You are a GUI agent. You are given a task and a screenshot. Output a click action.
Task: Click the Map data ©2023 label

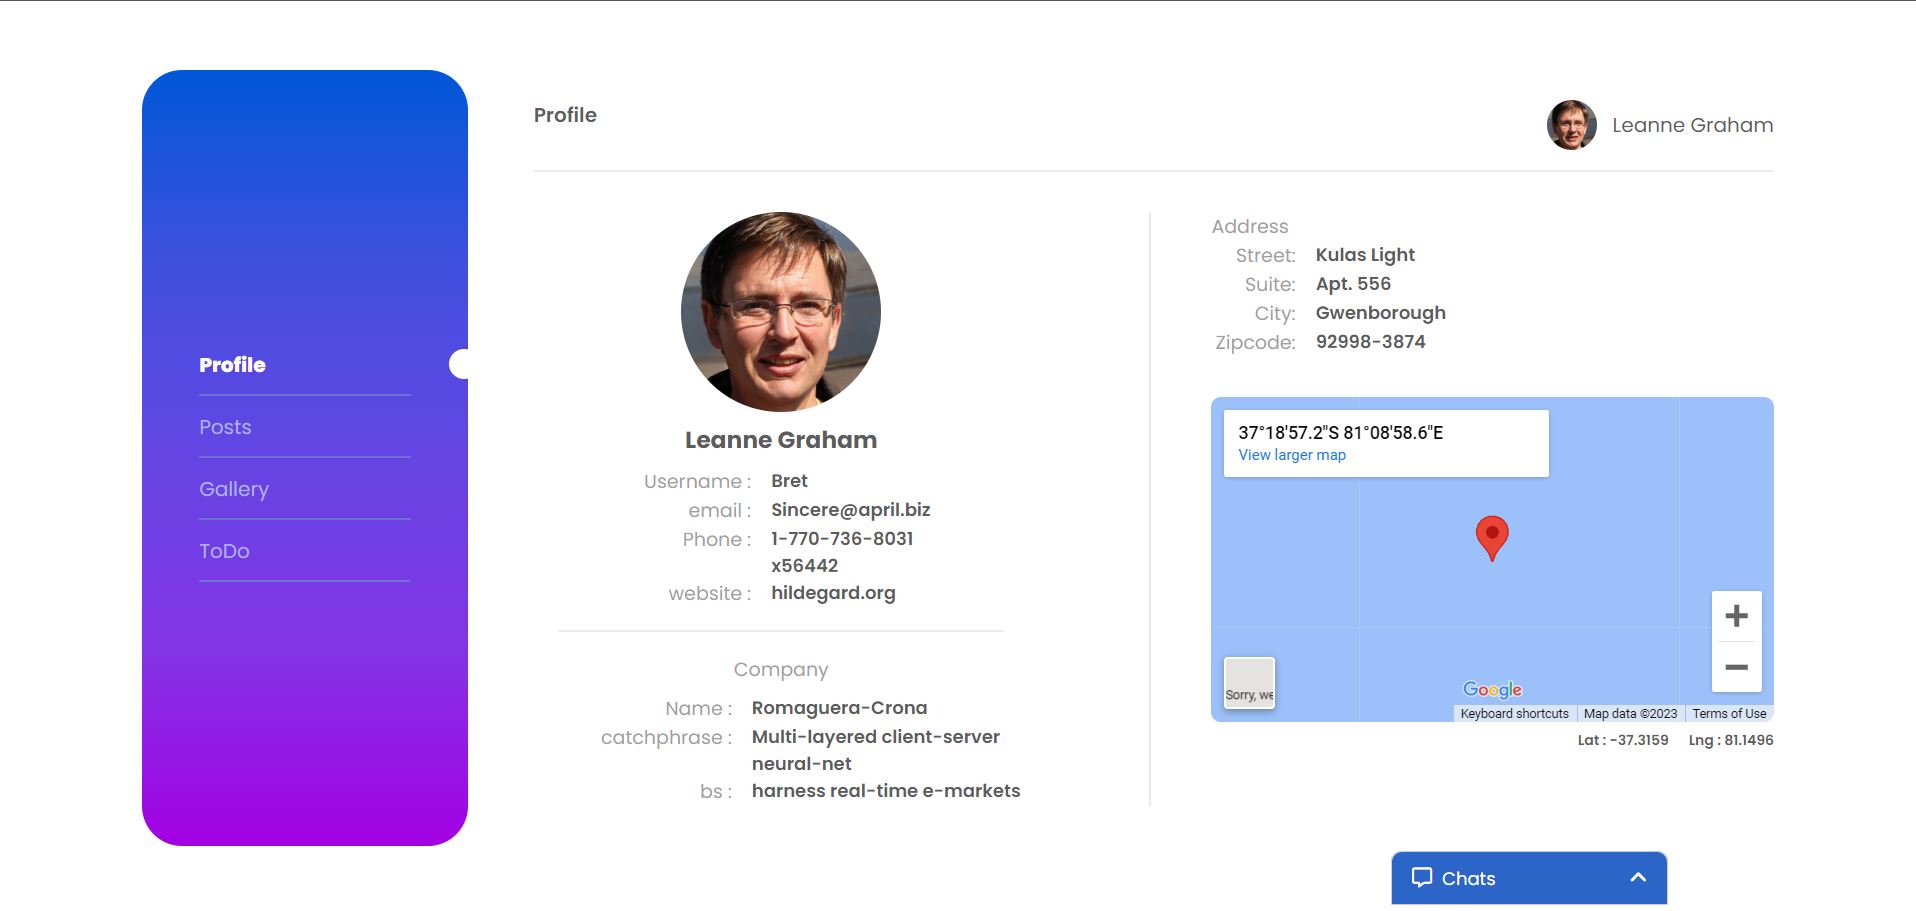[x=1629, y=713]
